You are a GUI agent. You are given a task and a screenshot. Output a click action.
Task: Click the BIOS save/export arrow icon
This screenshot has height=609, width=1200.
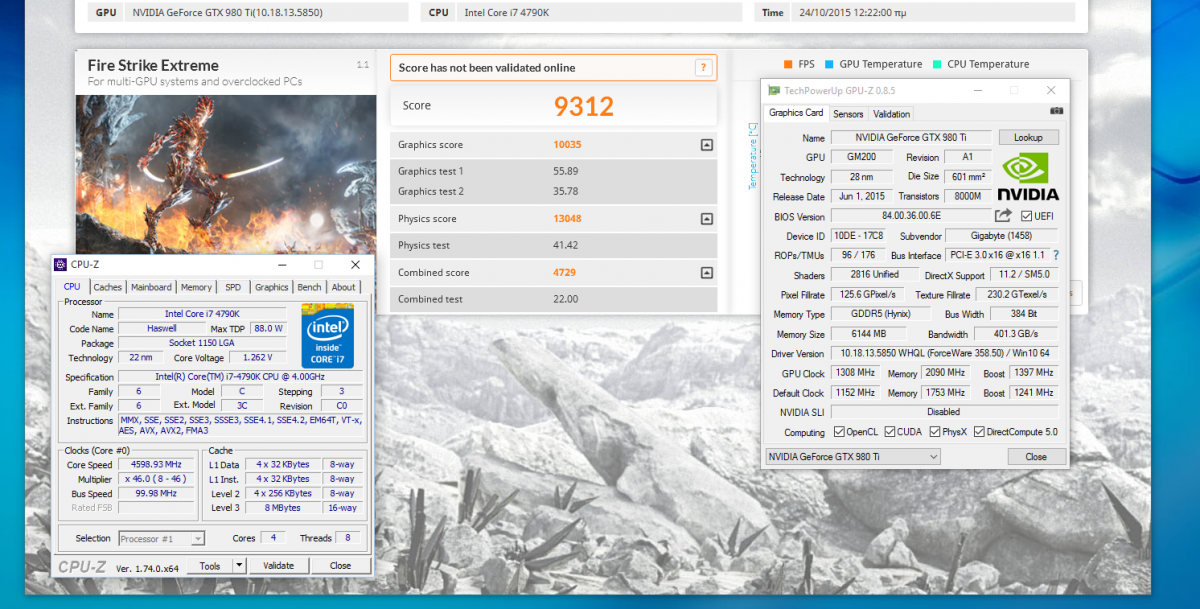(x=1003, y=216)
